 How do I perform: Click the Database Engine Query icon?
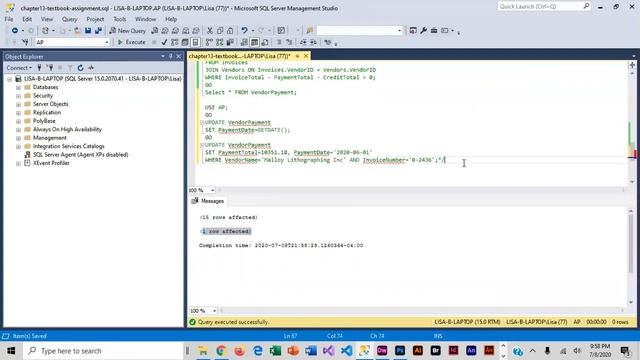(155, 31)
